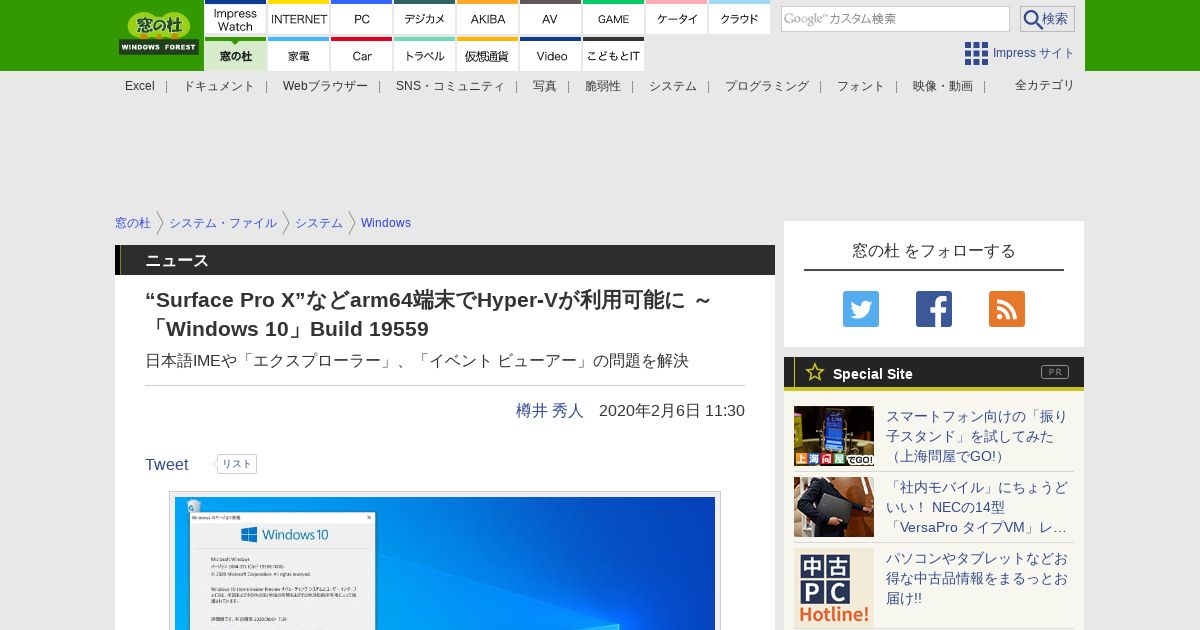Open the Windows 10 screenshot image
1200x630 pixels.
(x=445, y=561)
